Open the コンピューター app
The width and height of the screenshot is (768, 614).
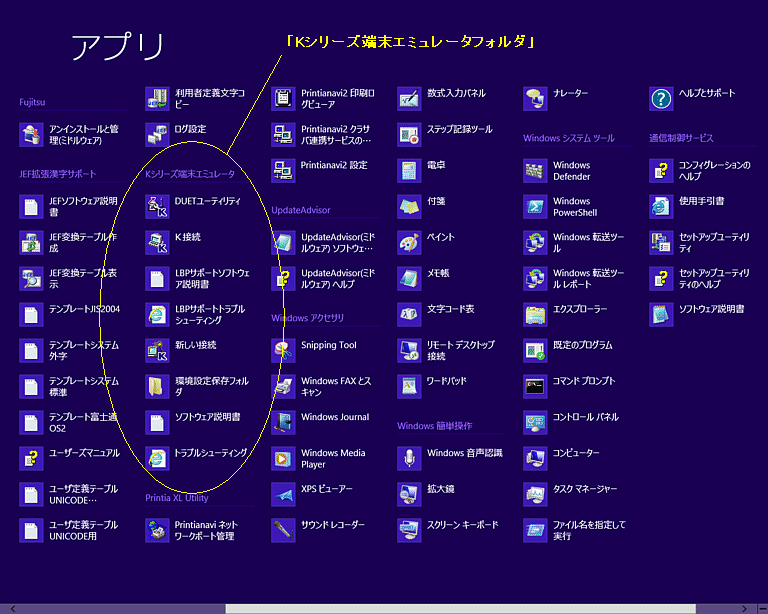pyautogui.click(x=535, y=458)
